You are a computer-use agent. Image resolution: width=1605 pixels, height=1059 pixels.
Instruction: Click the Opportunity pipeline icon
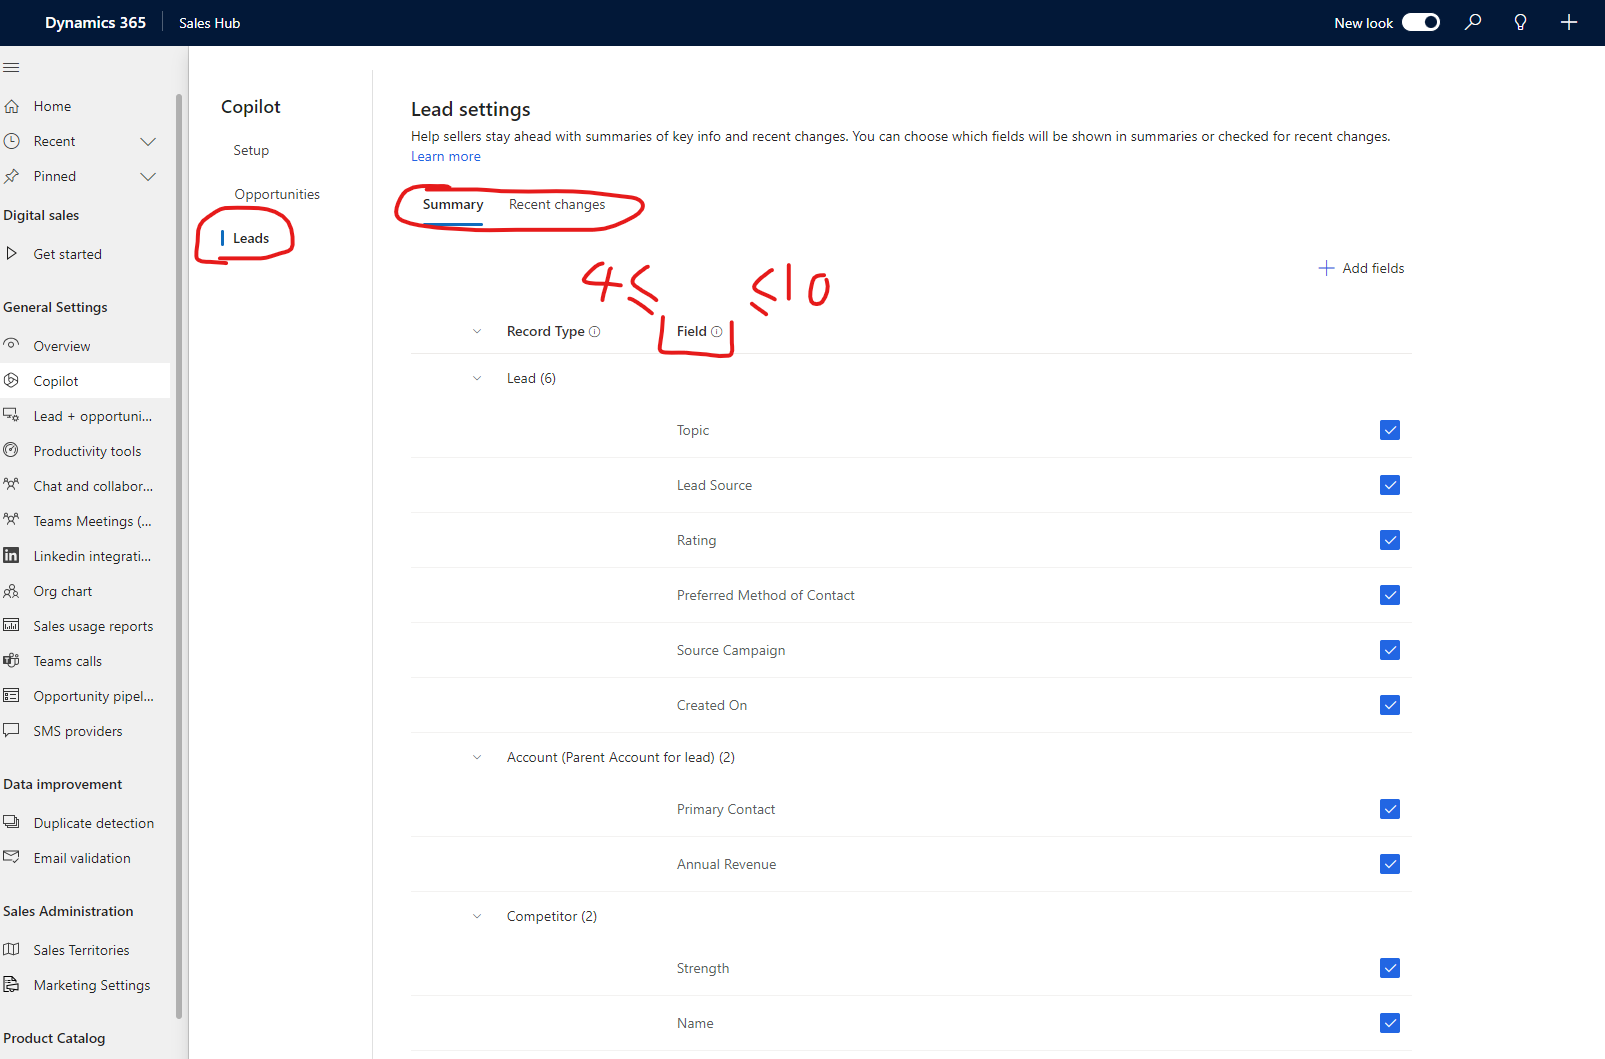click(x=12, y=696)
